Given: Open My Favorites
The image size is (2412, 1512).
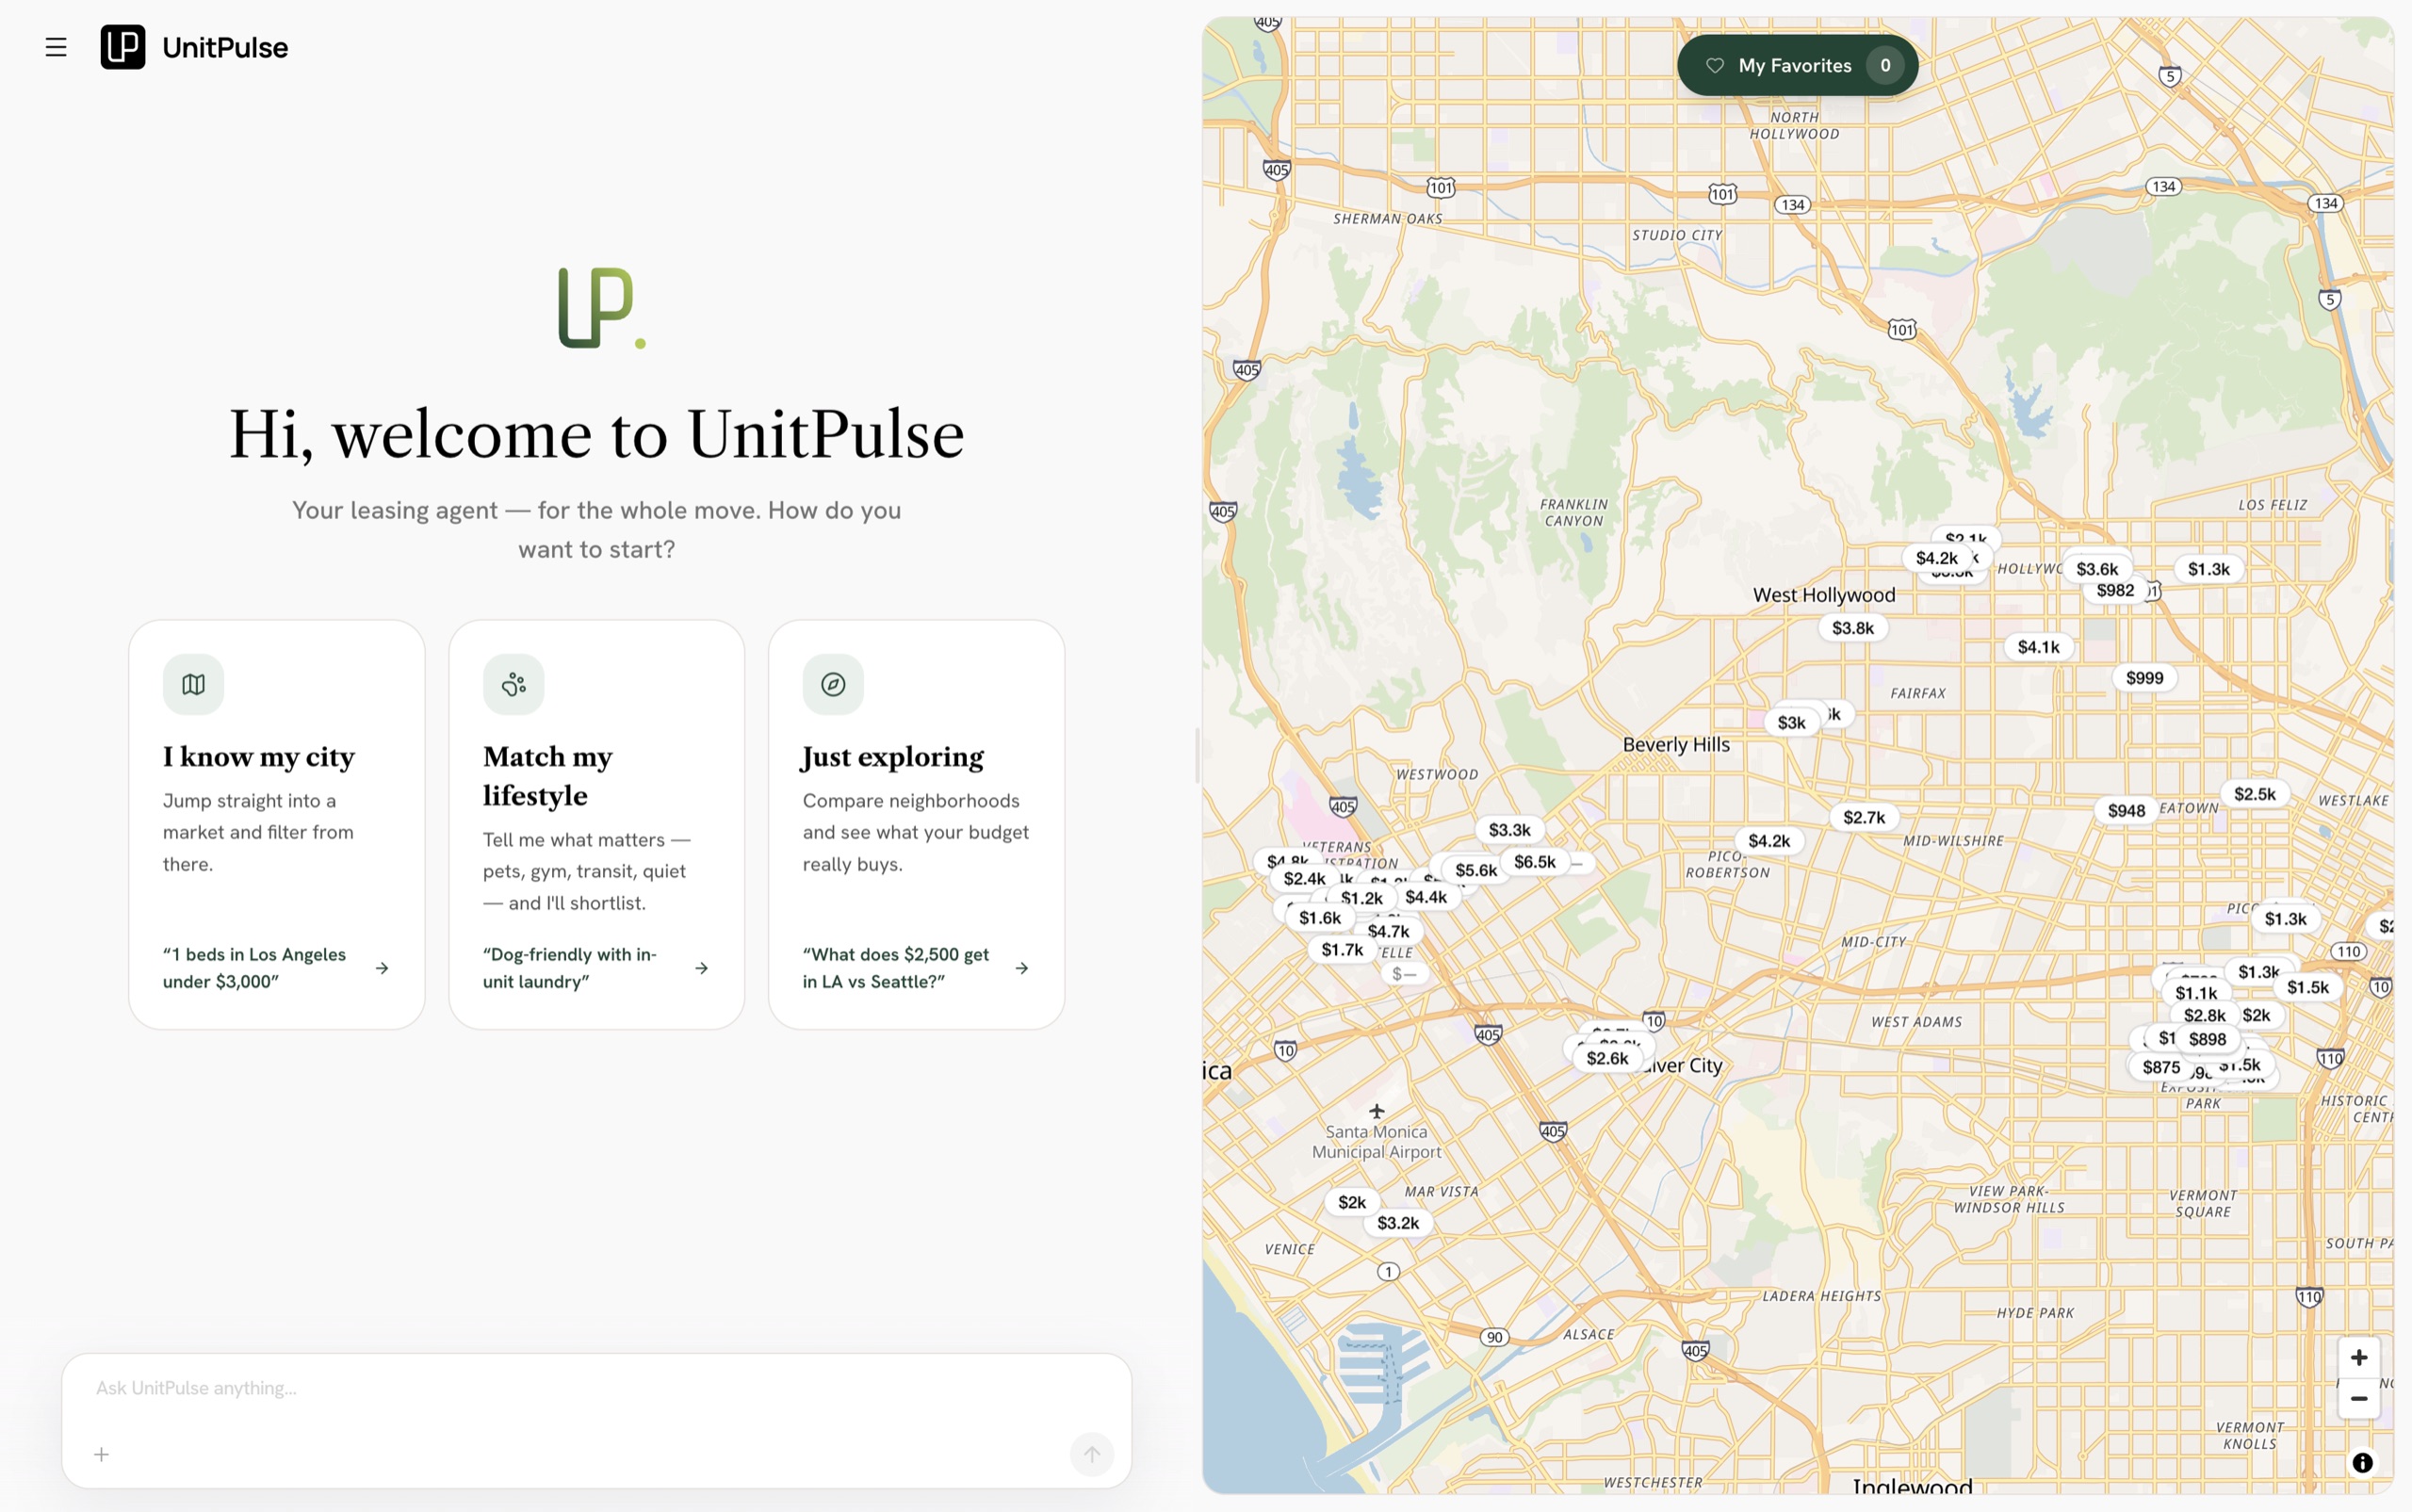Looking at the screenshot, I should coord(1798,65).
